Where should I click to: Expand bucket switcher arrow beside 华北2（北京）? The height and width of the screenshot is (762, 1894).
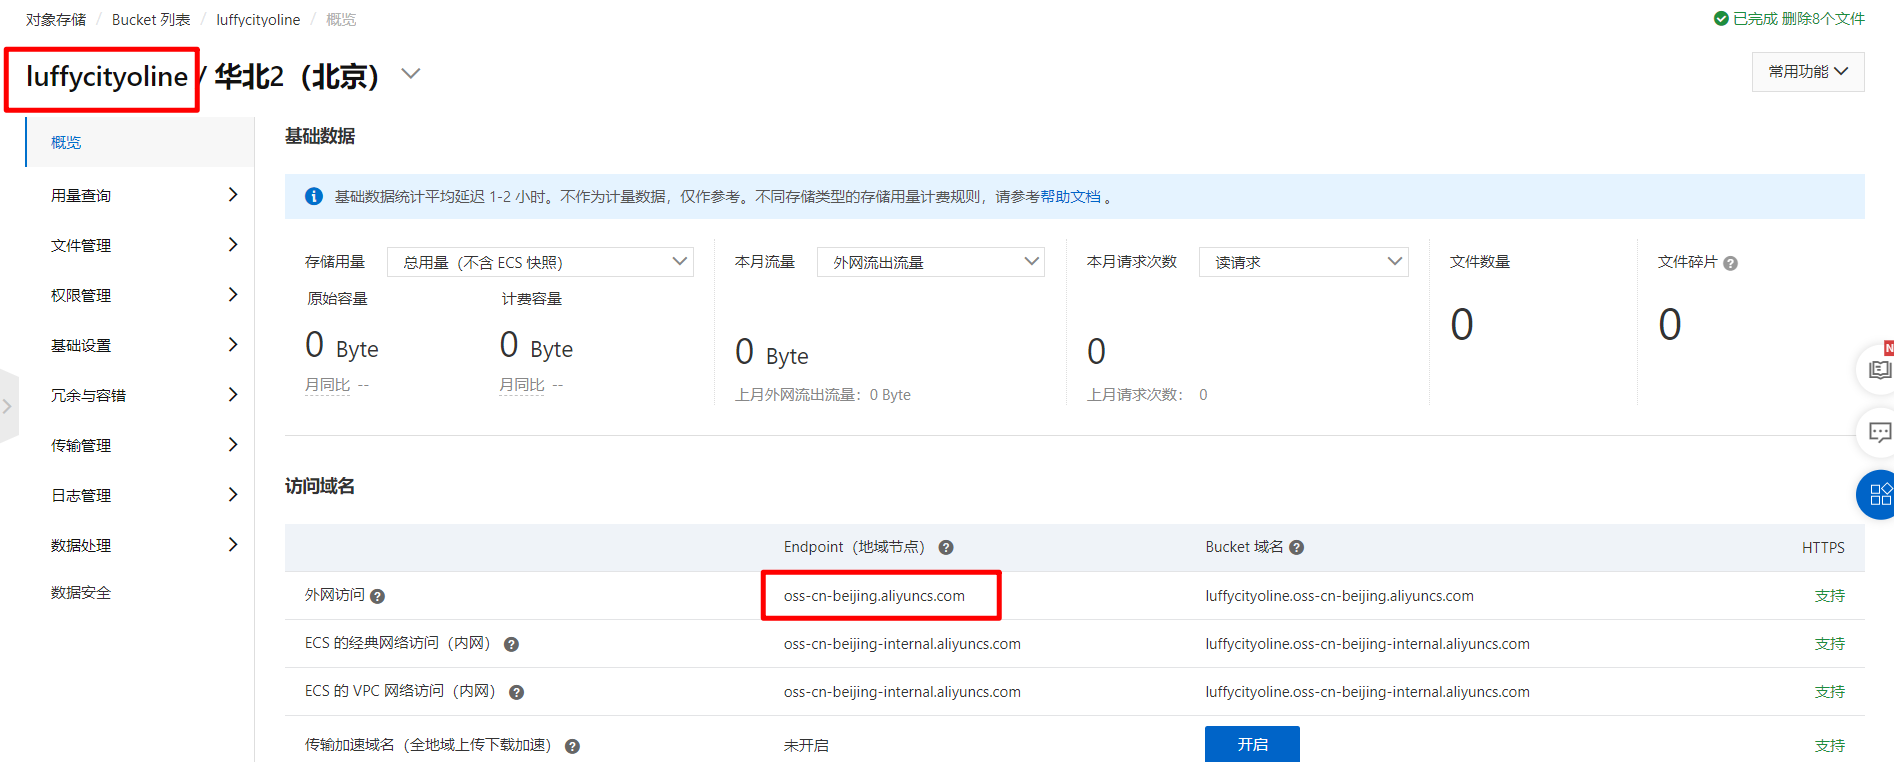click(410, 74)
